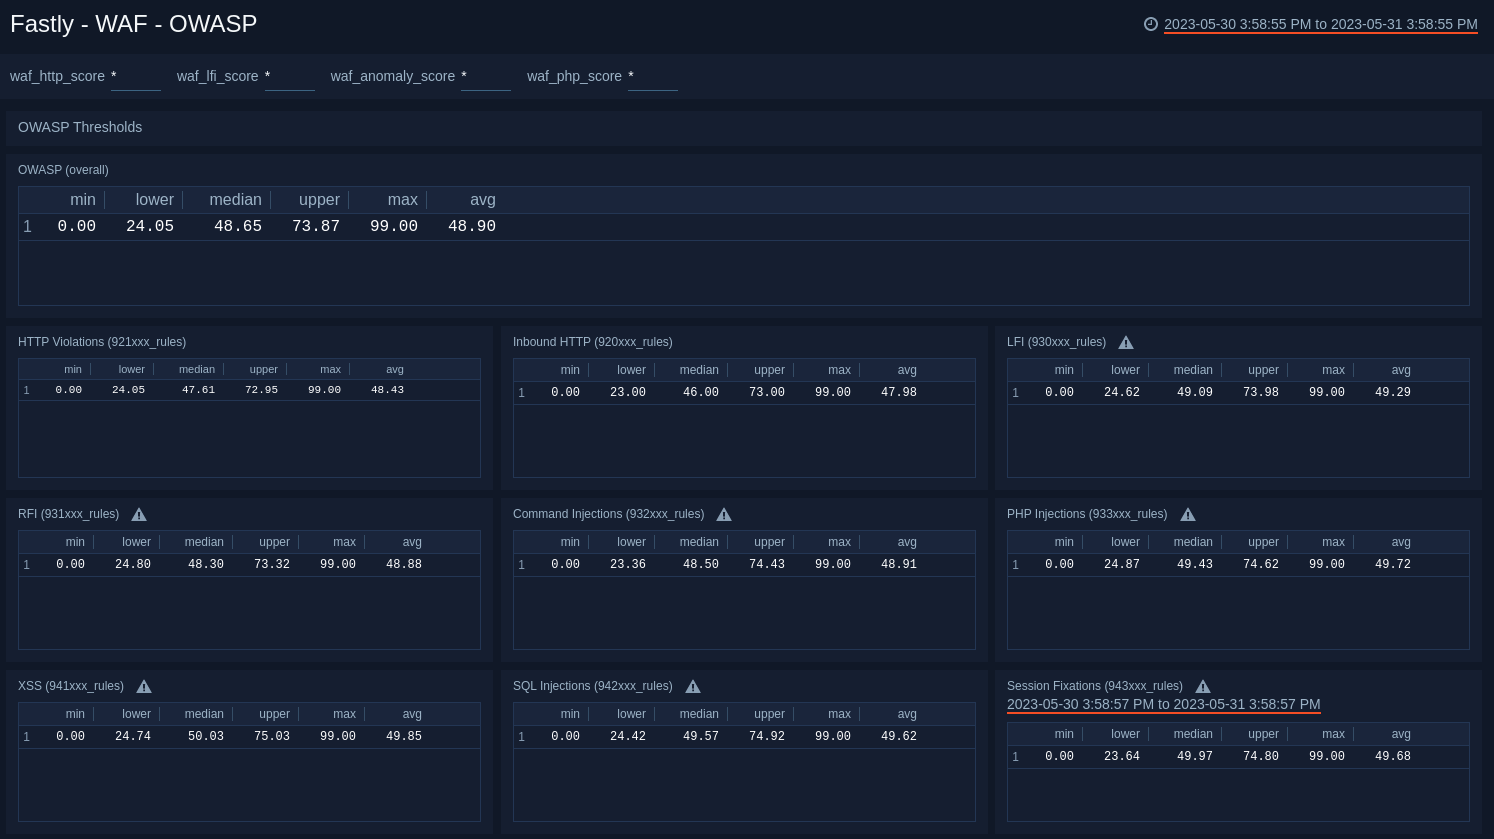Click the PHP Injections panel warning icon
Viewport: 1494px width, 839px height.
pos(1187,514)
